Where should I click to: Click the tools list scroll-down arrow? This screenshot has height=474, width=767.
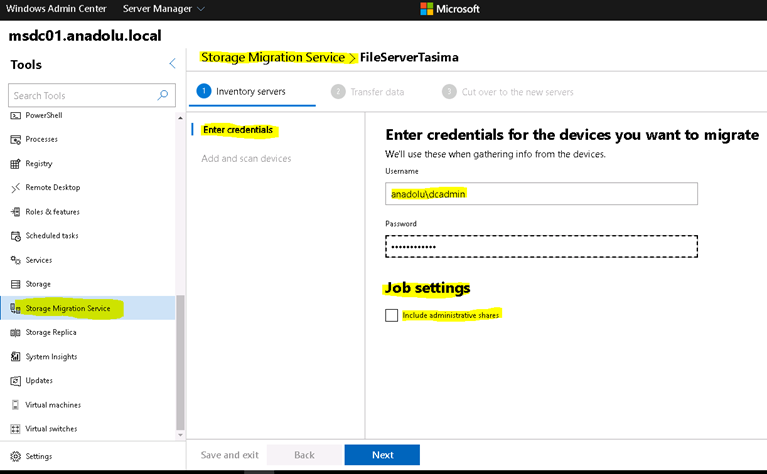(180, 435)
